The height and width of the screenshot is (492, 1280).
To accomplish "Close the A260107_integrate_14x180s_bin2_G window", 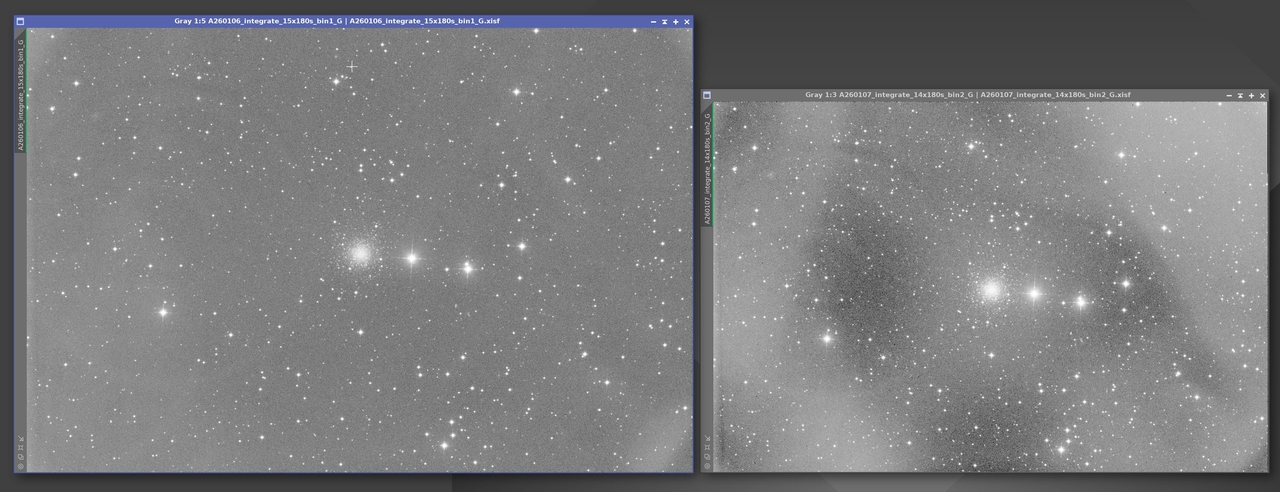I will coord(1261,95).
